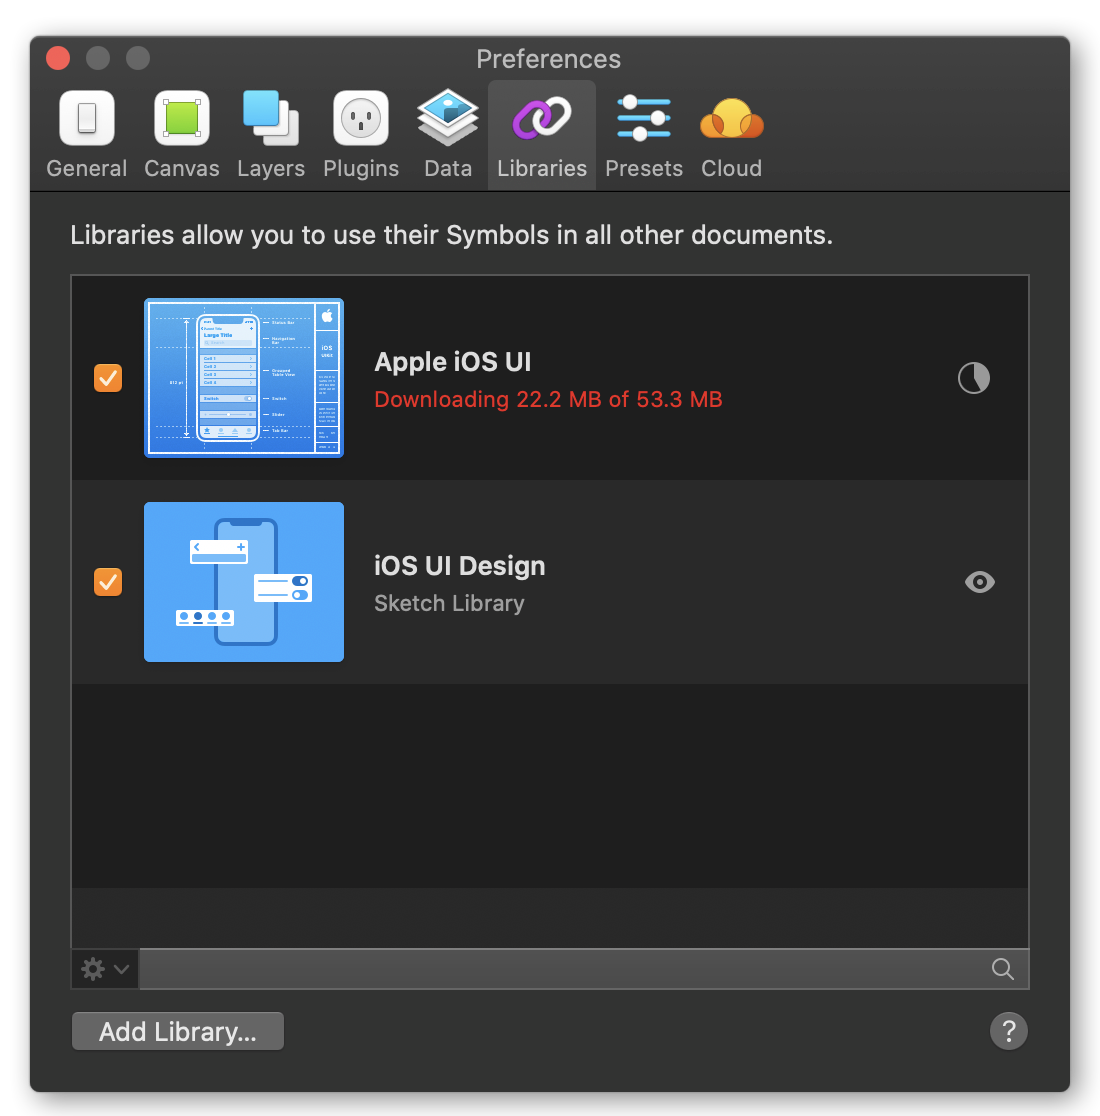Image resolution: width=1100 pixels, height=1116 pixels.
Task: Uncheck the iOS UI Design library checkbox
Action: click(108, 581)
